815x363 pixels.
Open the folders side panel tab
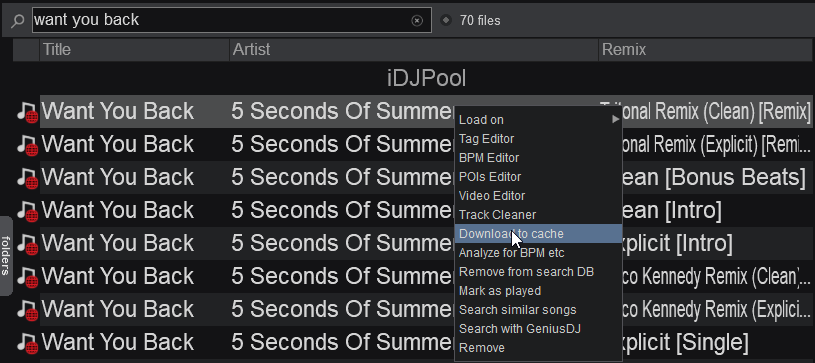pos(6,255)
